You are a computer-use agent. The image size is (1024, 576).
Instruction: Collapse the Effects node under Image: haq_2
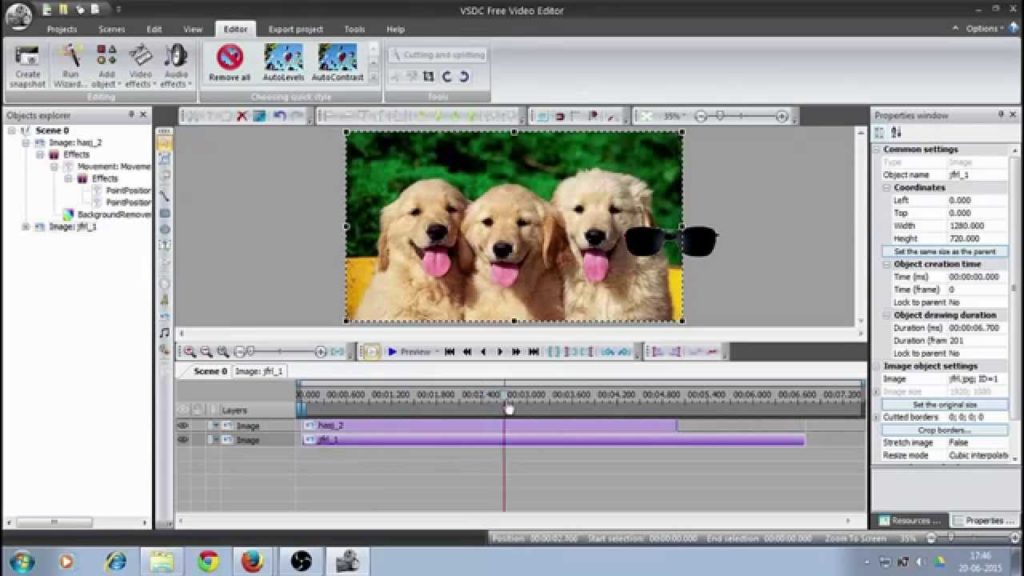[x=41, y=155]
